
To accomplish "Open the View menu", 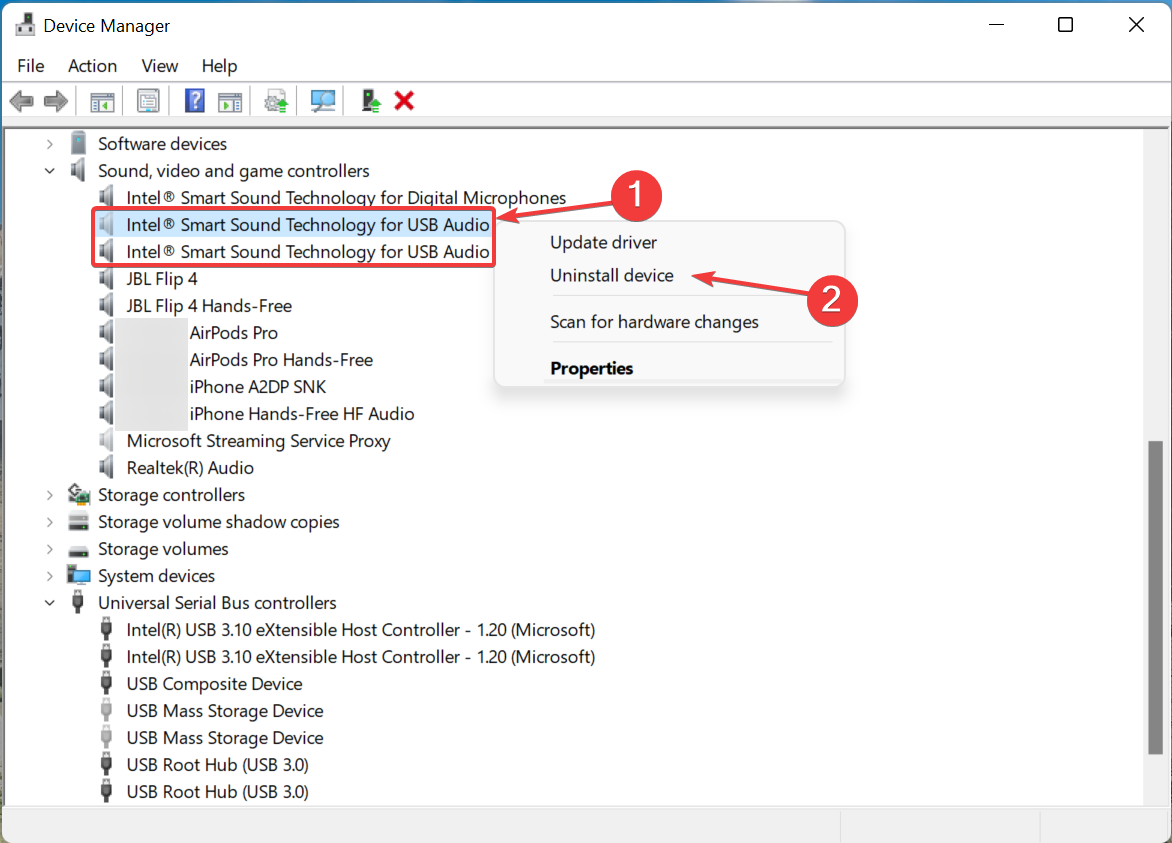I will click(x=160, y=66).
